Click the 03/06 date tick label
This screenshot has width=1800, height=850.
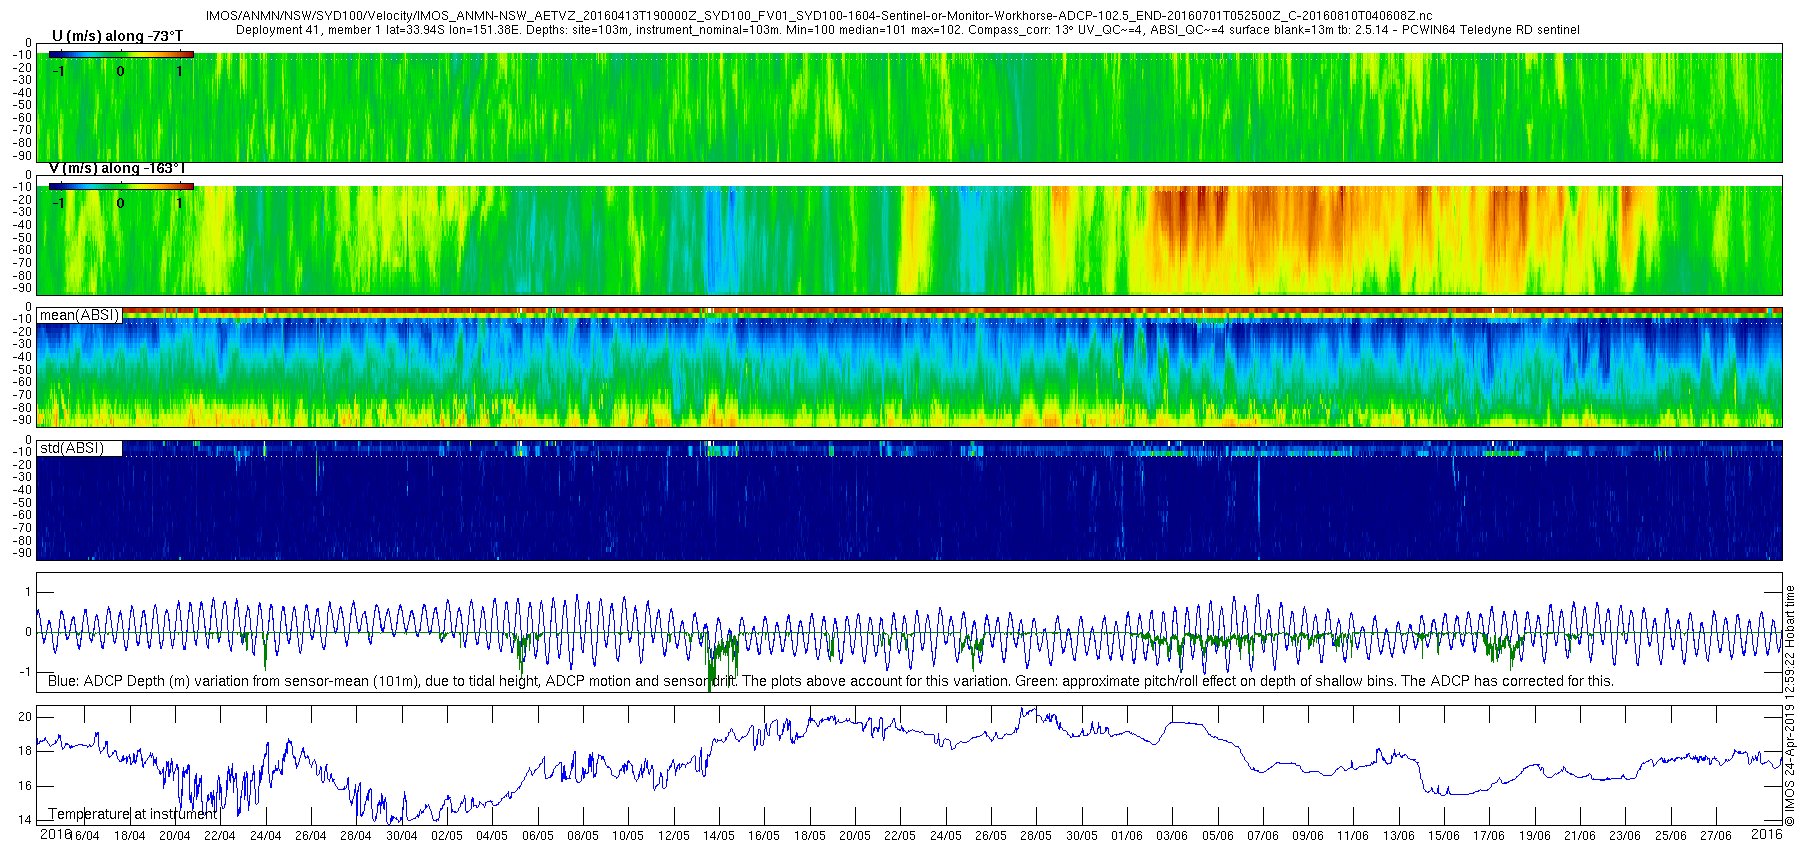(1172, 836)
